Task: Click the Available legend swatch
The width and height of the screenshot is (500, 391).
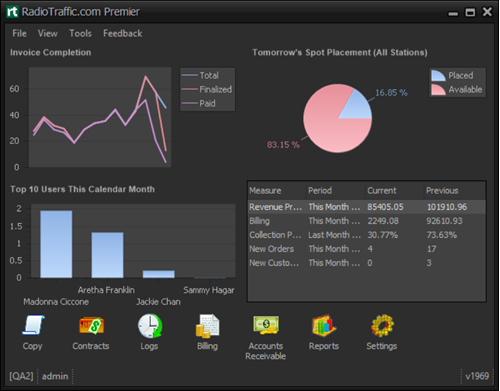Action: [x=438, y=89]
